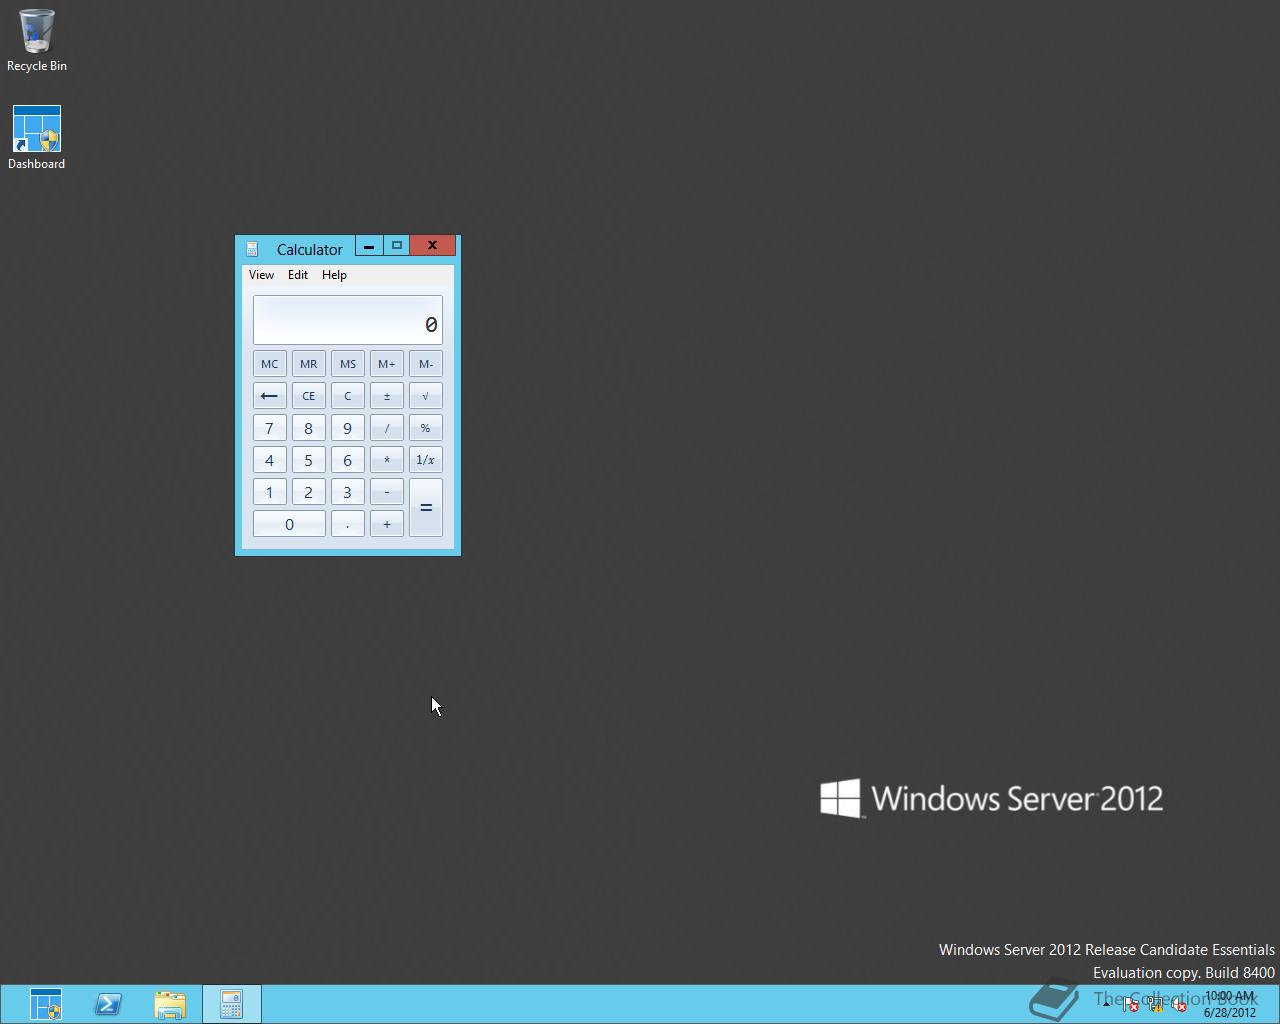Click digit 5 on the calculator
The width and height of the screenshot is (1280, 1024).
coord(309,460)
